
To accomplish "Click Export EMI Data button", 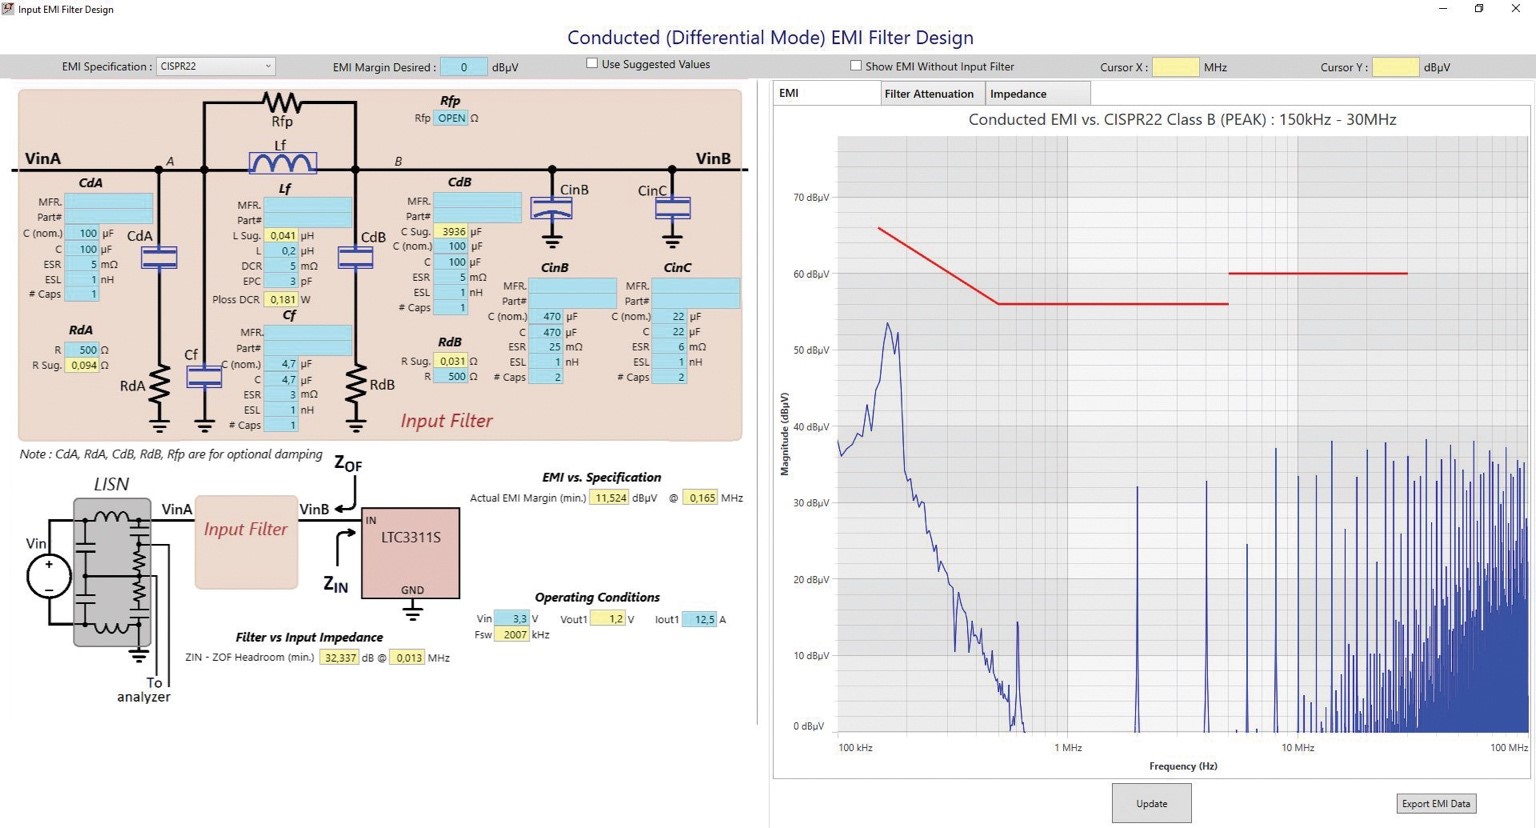I will click(x=1435, y=804).
